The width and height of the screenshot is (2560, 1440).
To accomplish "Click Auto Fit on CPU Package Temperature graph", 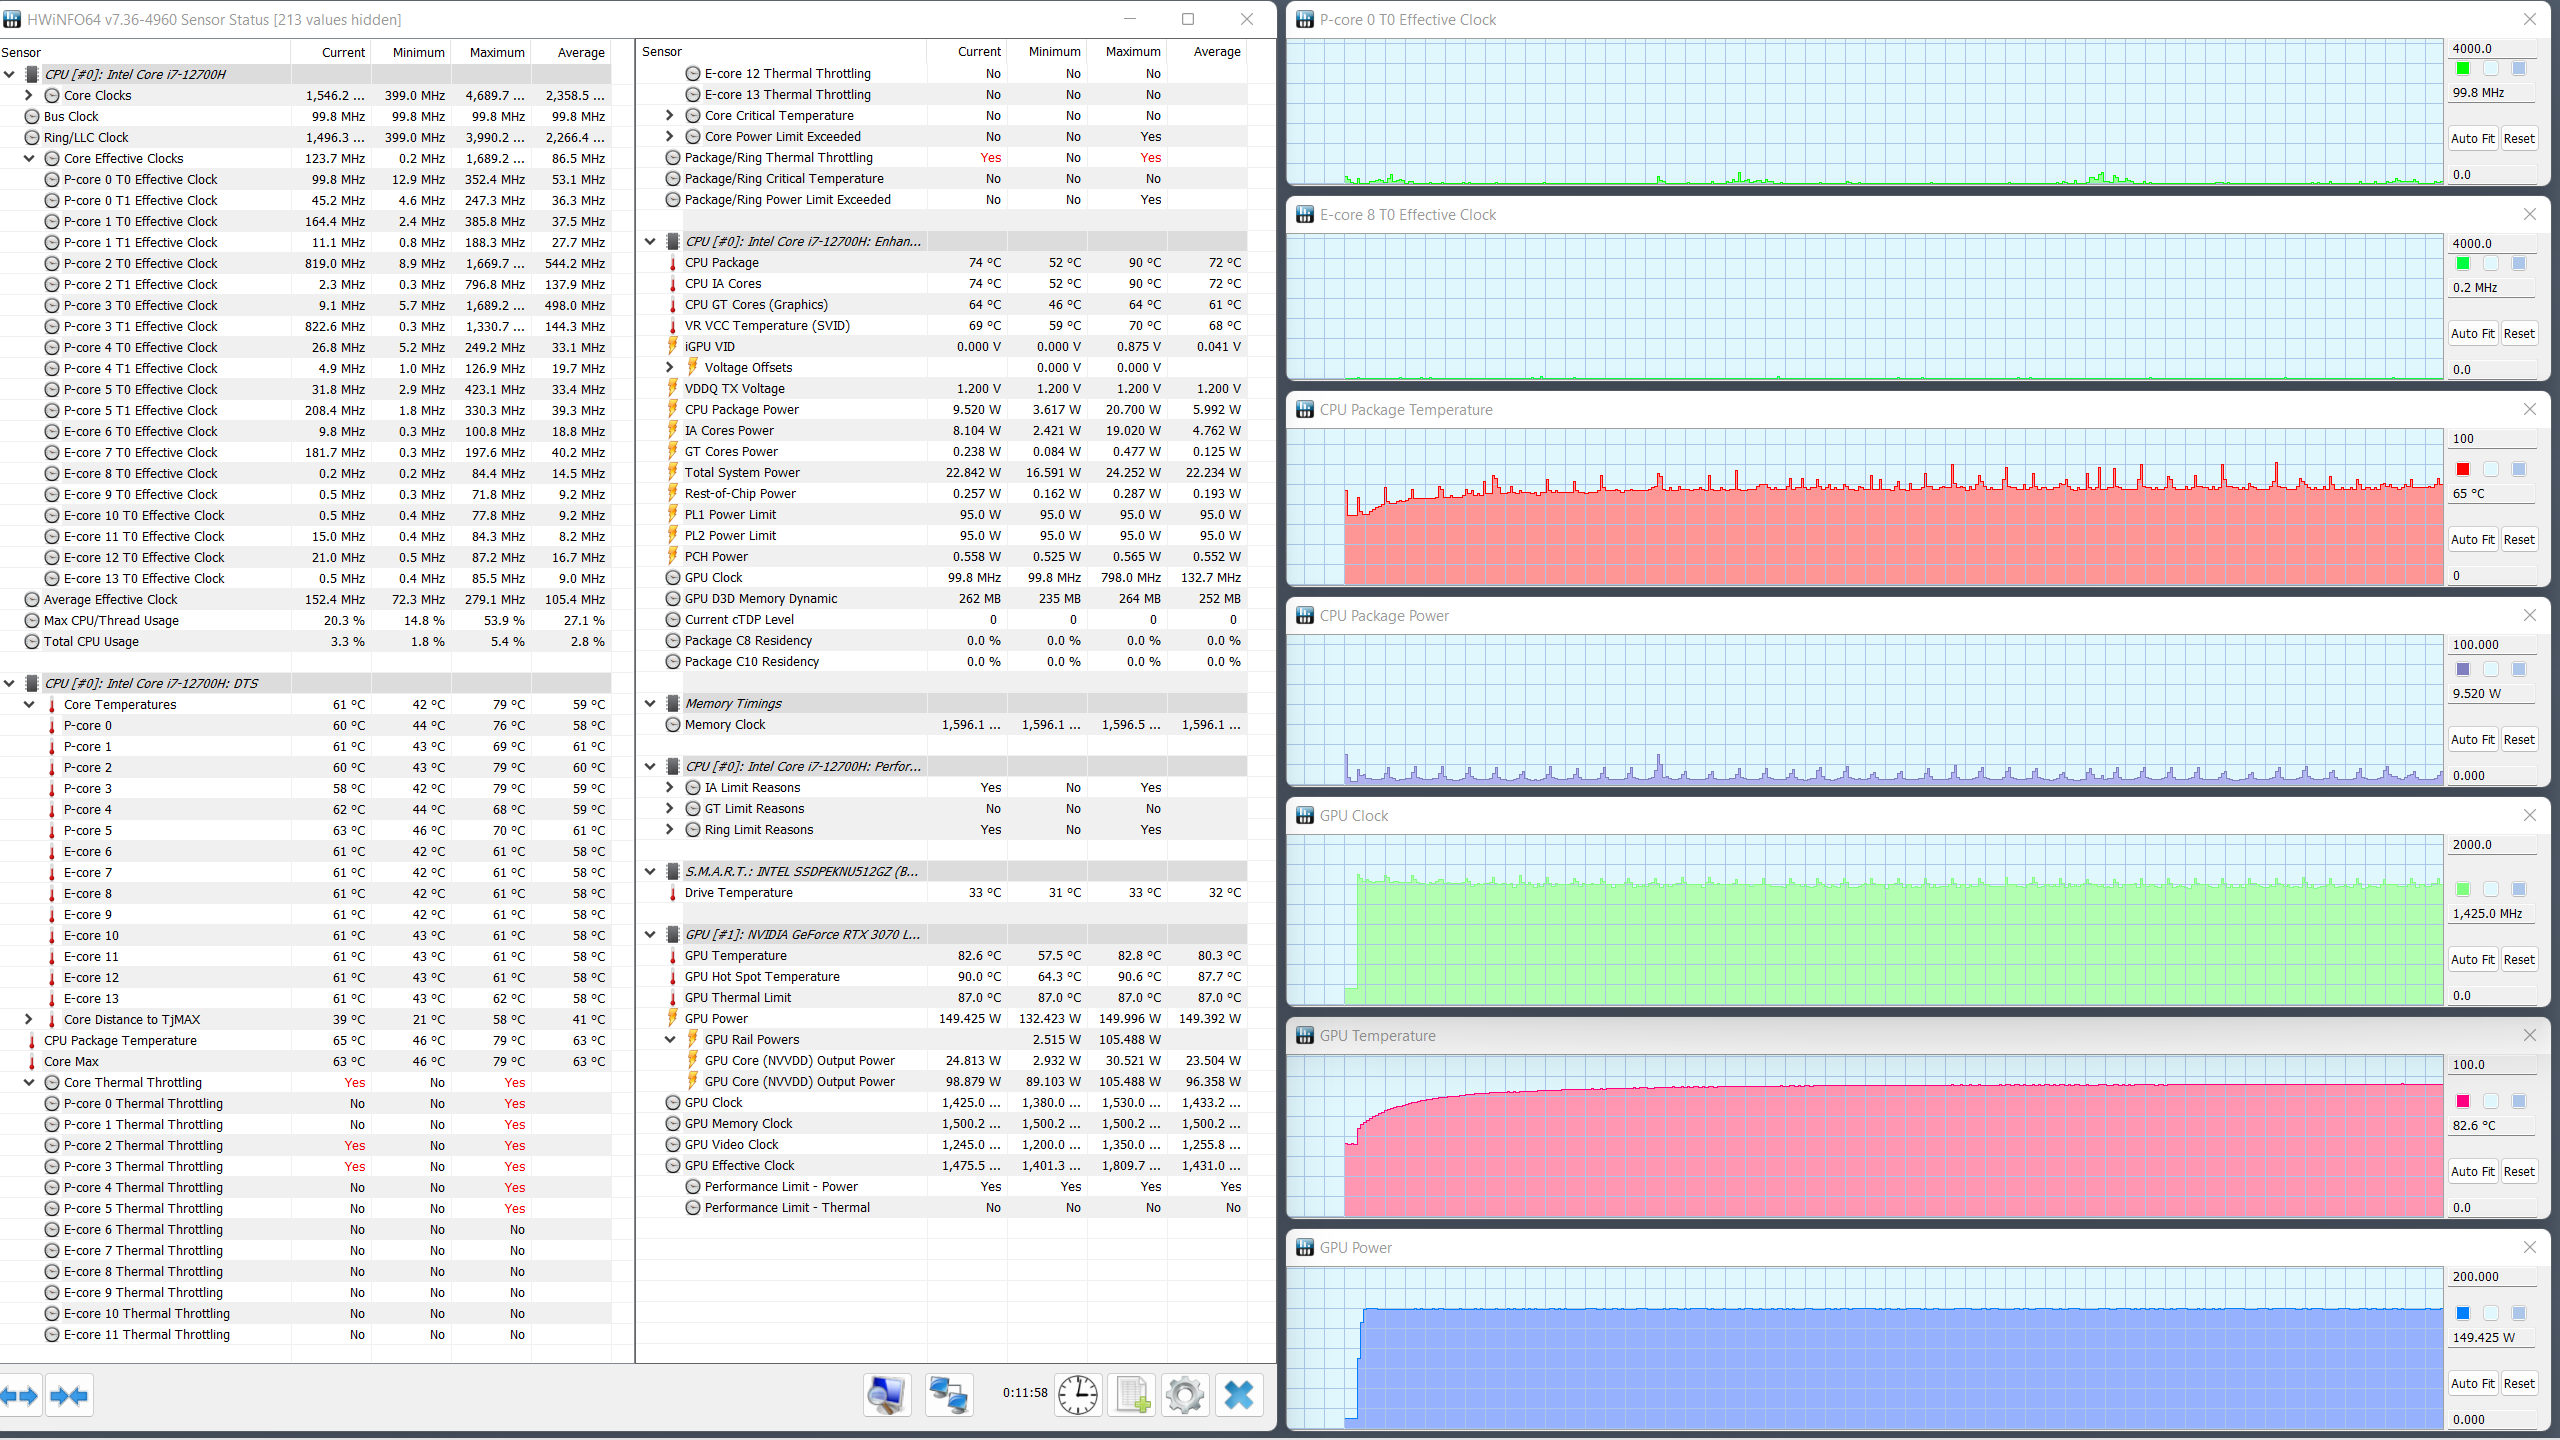I will [2472, 539].
